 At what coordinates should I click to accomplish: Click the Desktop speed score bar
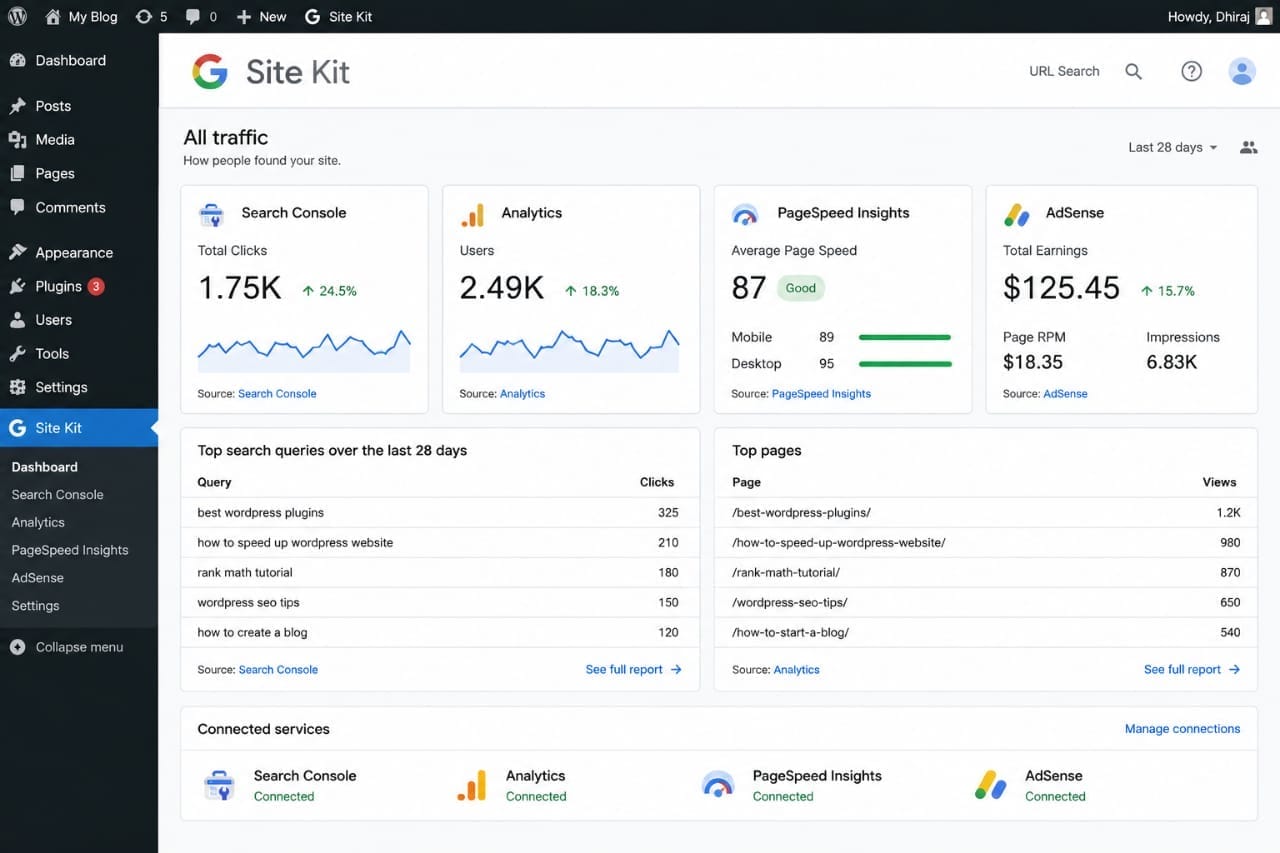pos(905,364)
